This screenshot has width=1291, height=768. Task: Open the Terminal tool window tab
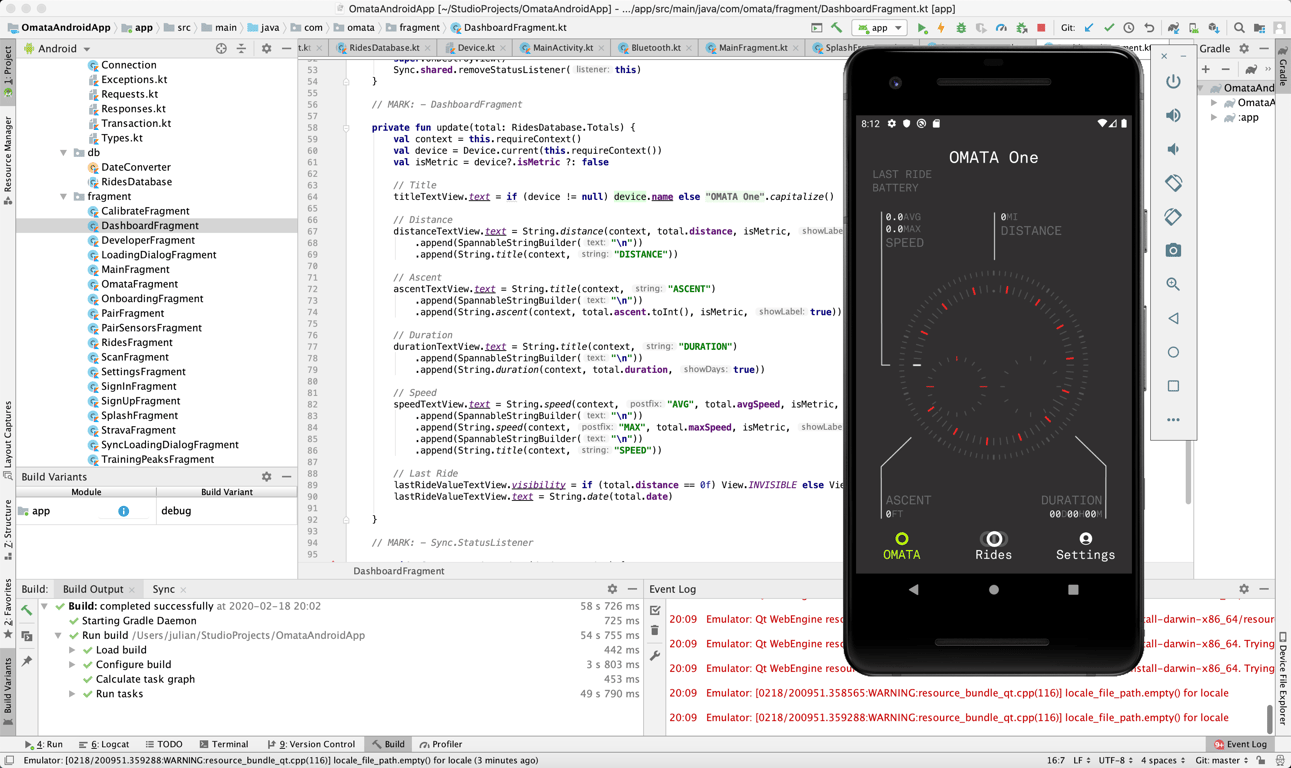tap(223, 745)
